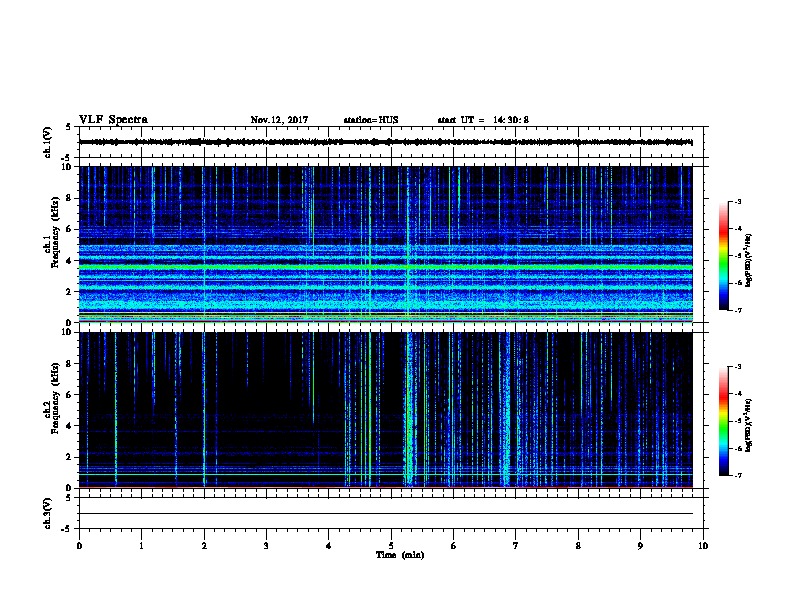Click the ch.1(V) axis label of top waveform

click(x=48, y=142)
